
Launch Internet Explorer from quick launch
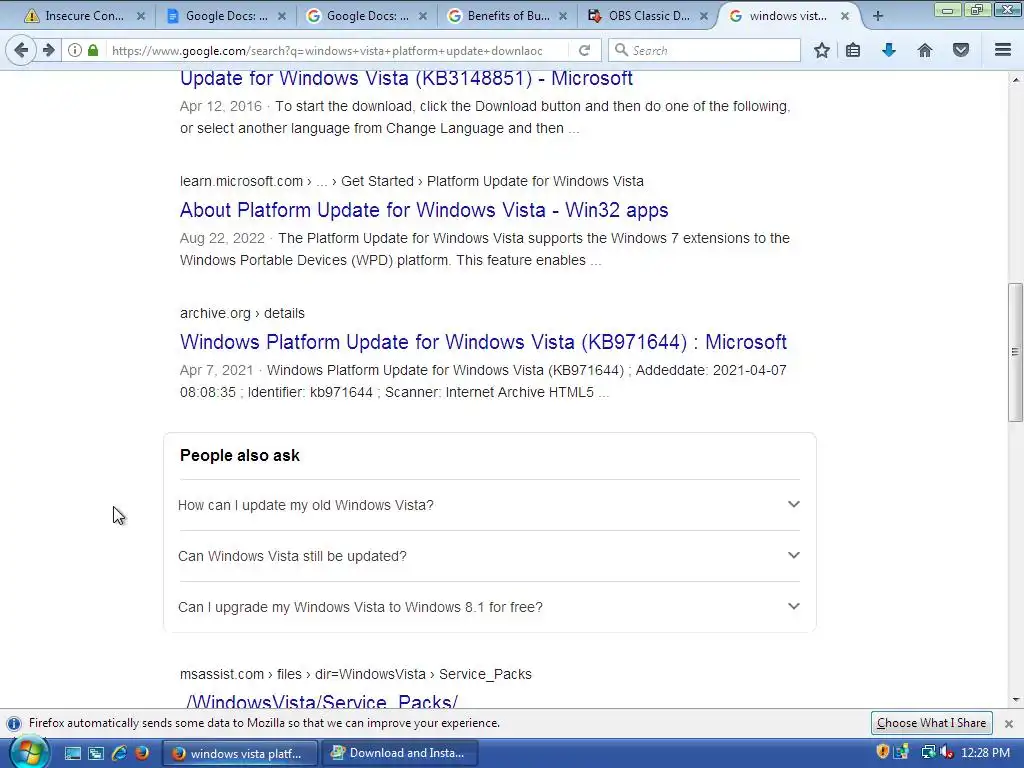119,753
